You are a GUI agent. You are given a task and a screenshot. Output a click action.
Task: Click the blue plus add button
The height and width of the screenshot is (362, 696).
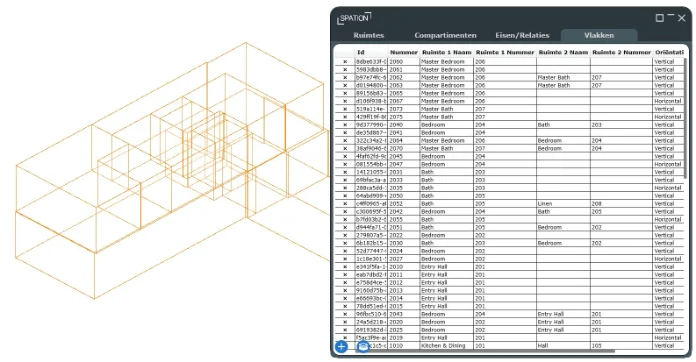pyautogui.click(x=341, y=346)
